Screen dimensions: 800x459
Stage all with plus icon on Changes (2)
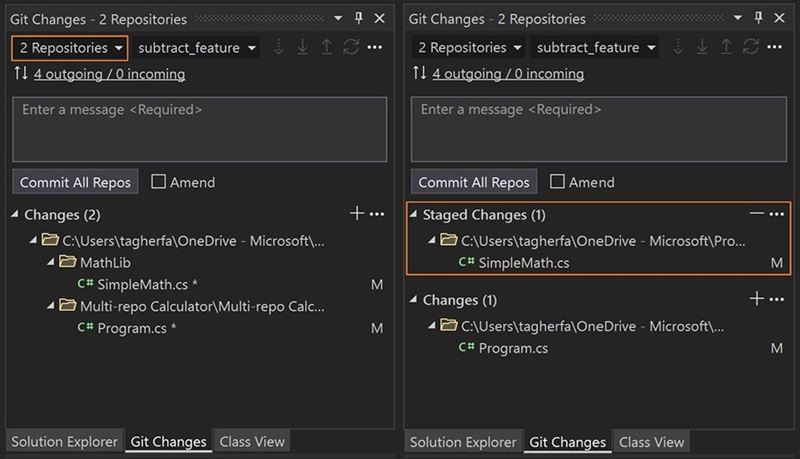(x=357, y=213)
